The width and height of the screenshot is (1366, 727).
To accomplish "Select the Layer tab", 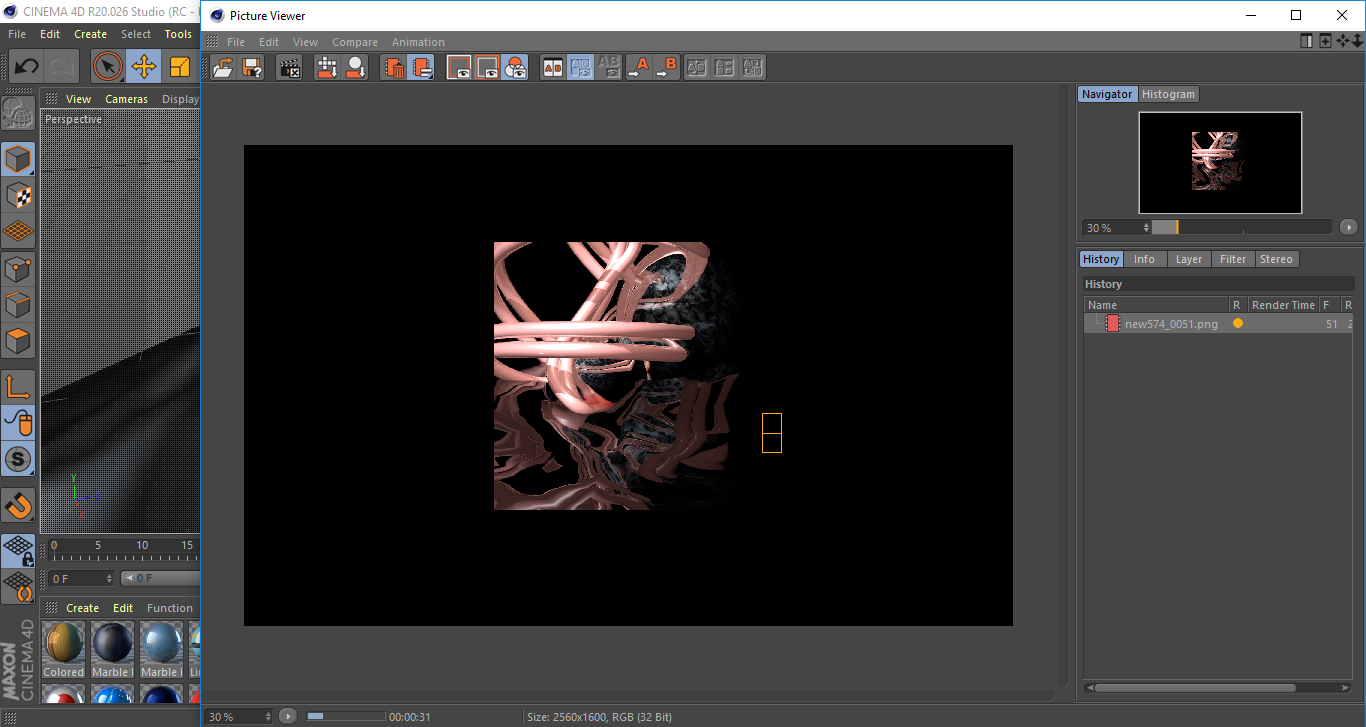I will click(x=1189, y=259).
